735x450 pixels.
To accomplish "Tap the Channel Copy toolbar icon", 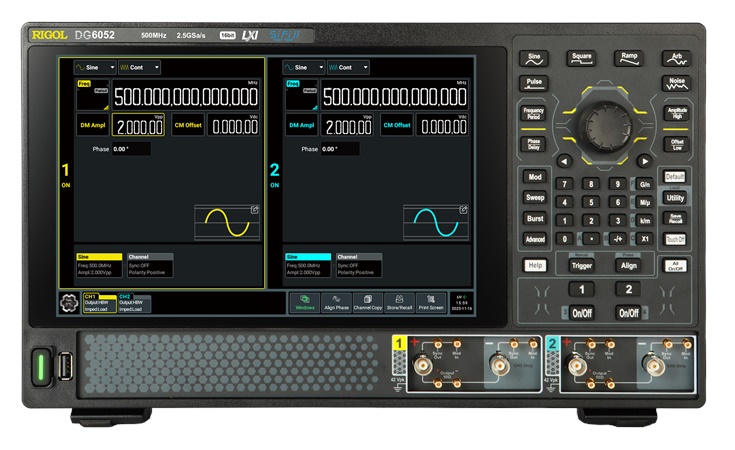I will pyautogui.click(x=368, y=303).
